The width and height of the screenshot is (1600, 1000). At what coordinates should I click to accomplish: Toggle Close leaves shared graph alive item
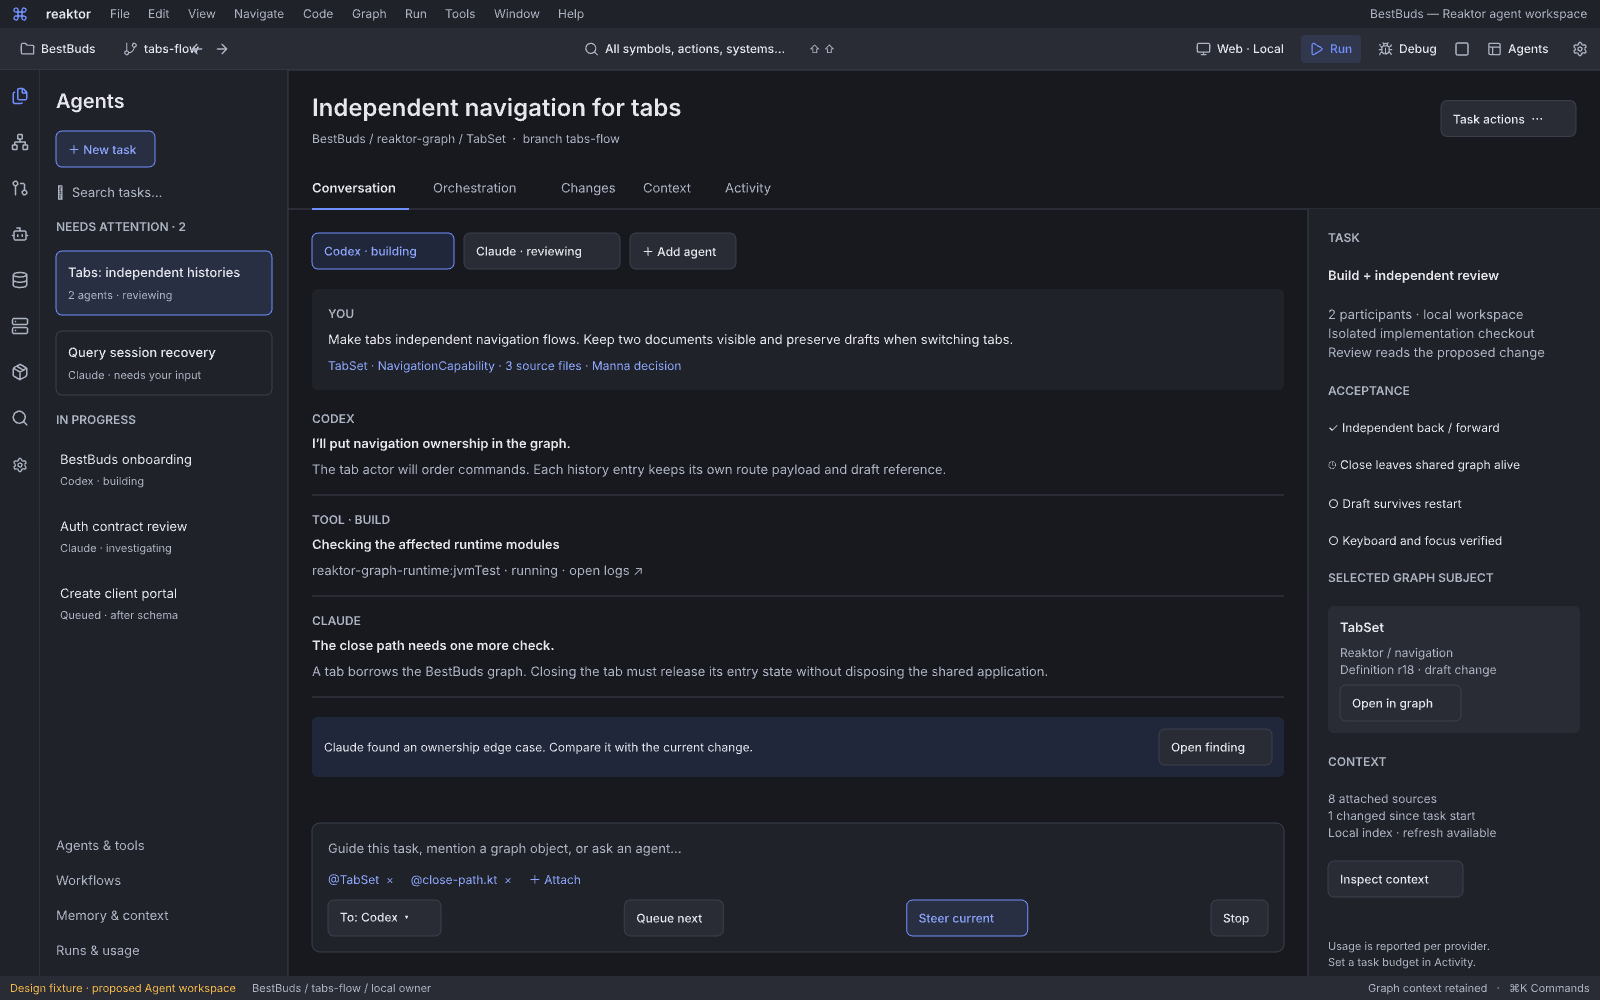click(x=1423, y=465)
